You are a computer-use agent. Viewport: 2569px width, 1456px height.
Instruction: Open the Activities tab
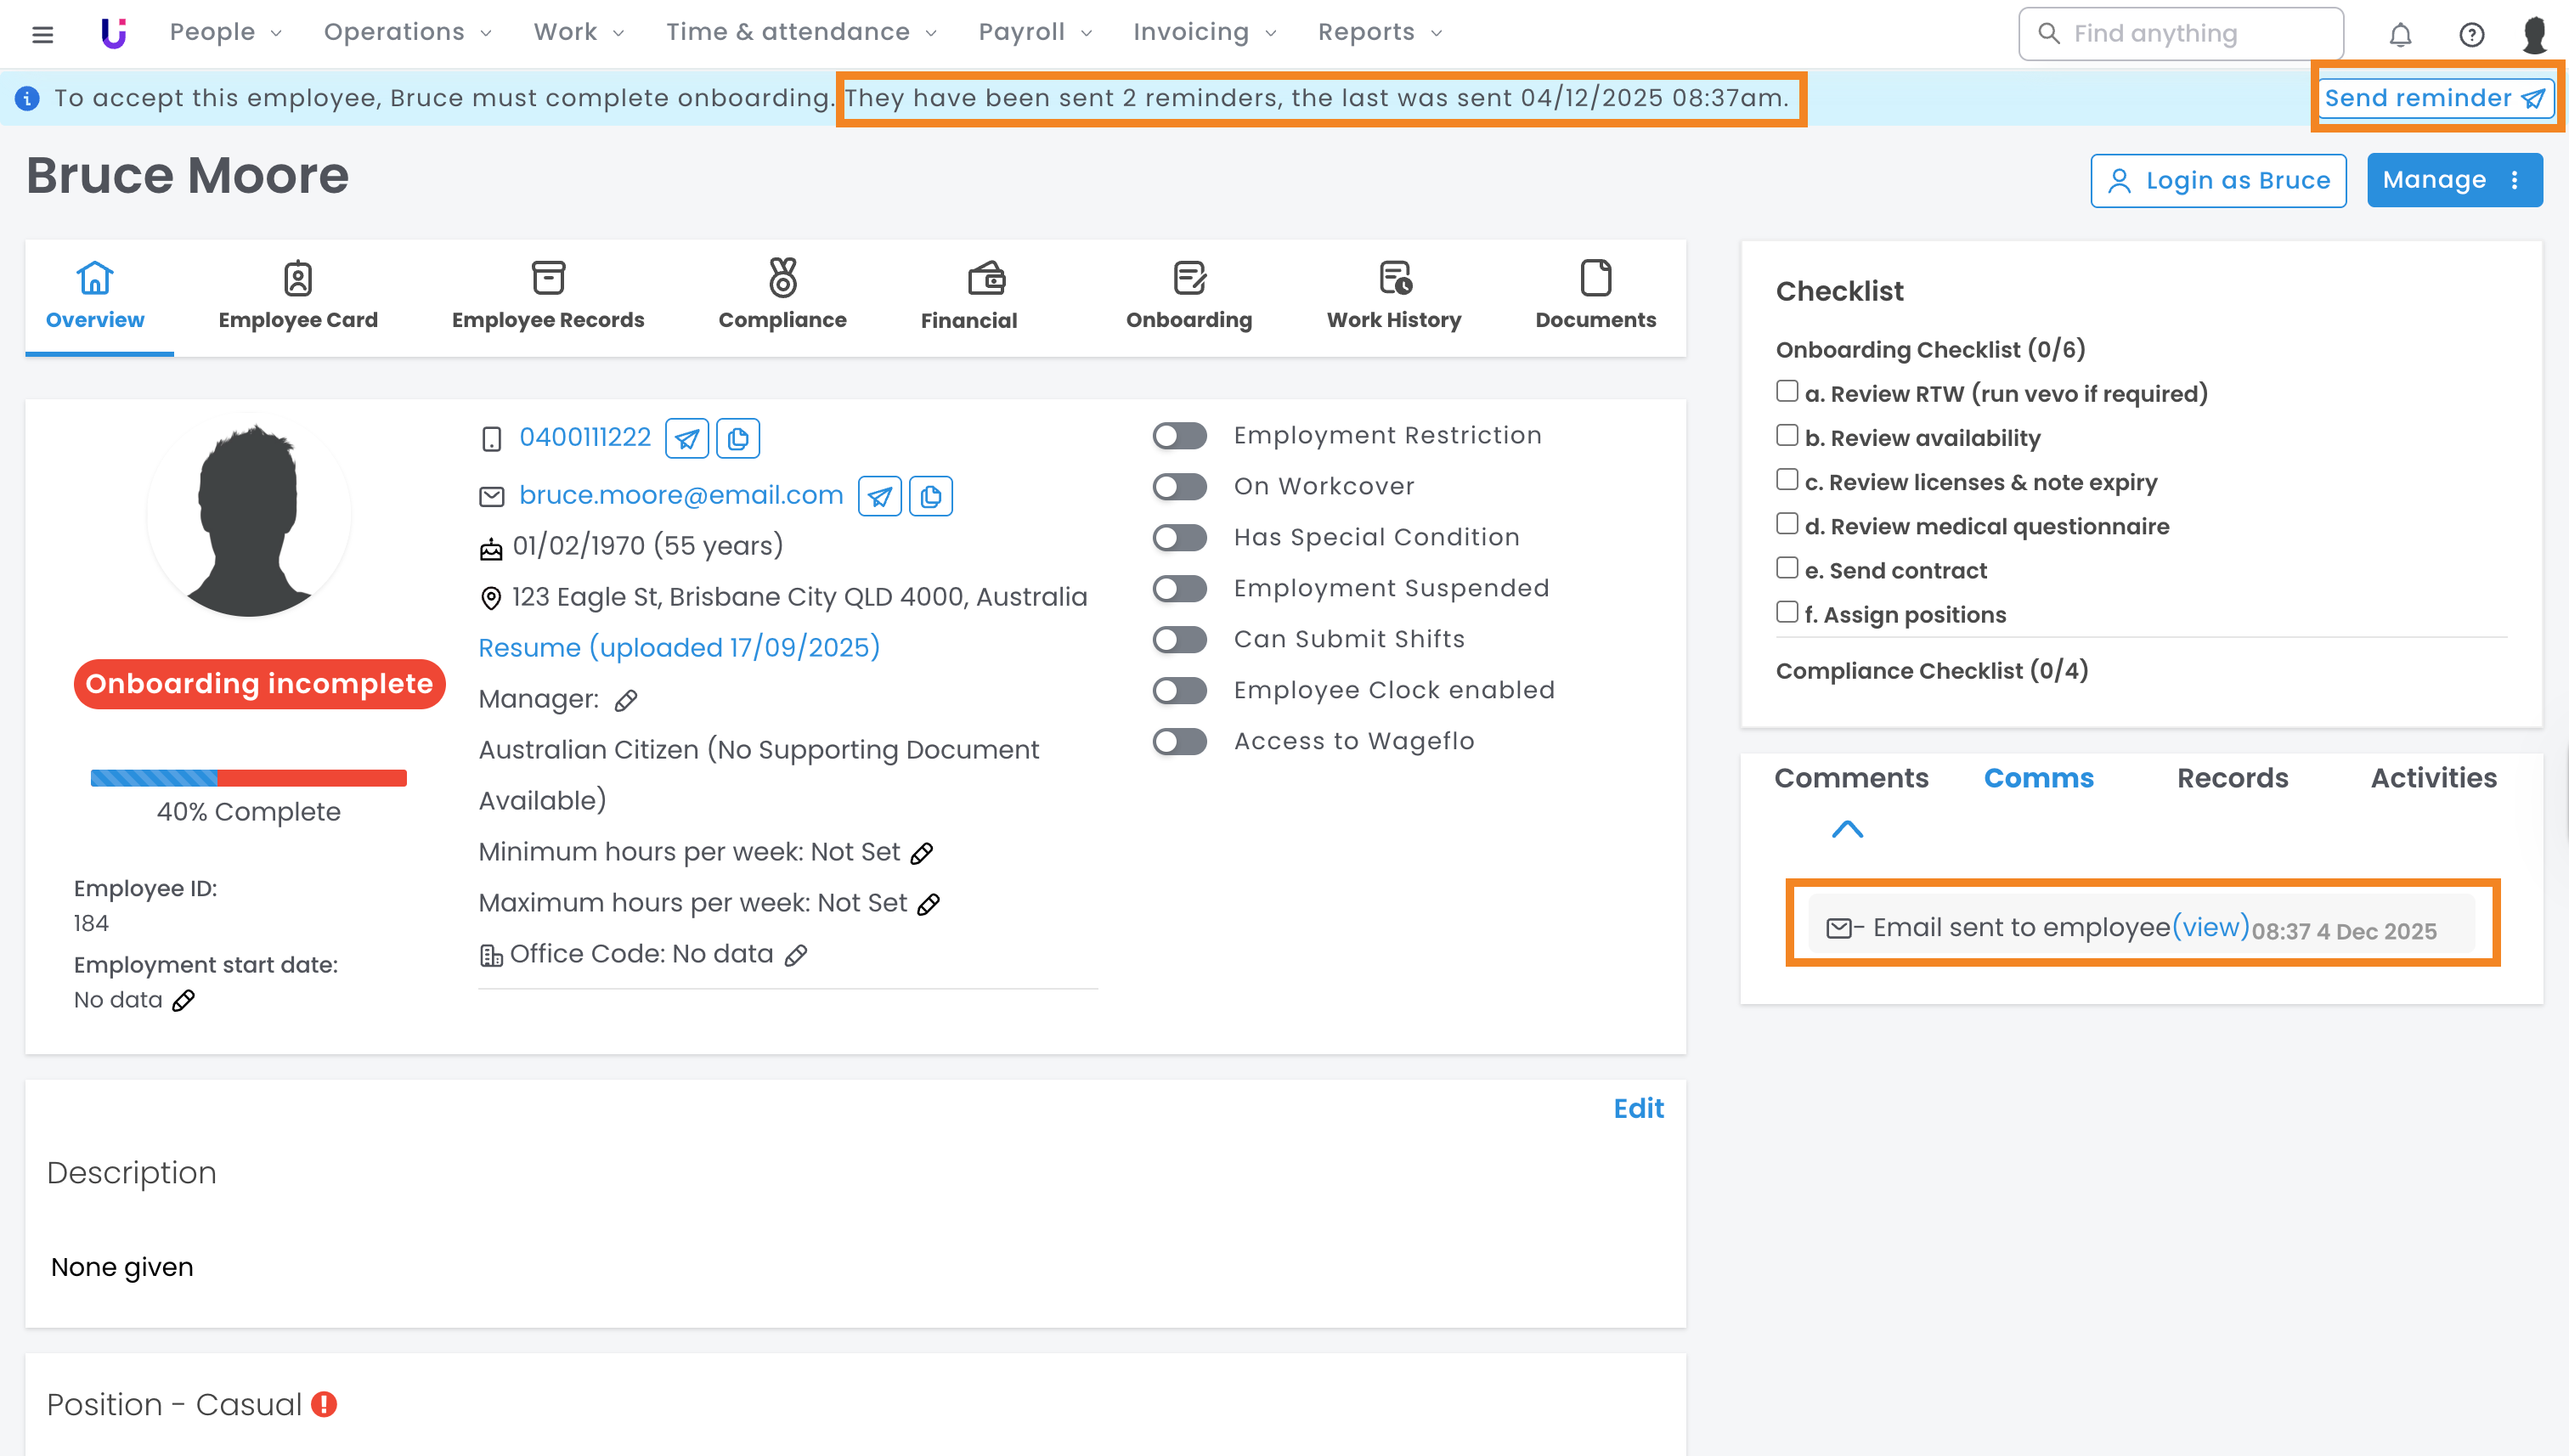(2433, 778)
